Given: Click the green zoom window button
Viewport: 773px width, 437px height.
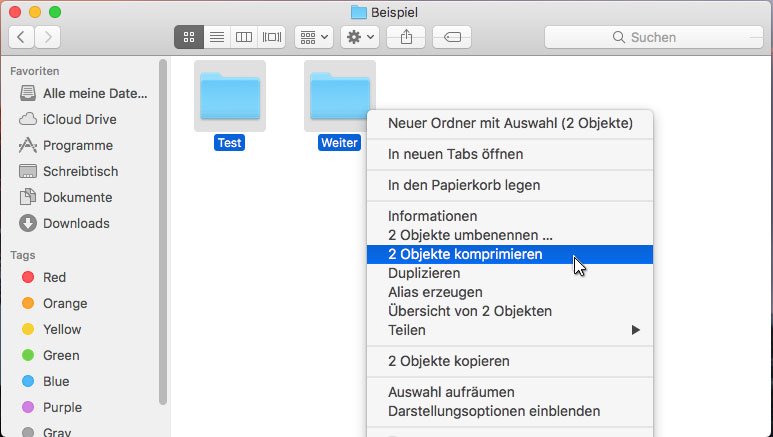Looking at the screenshot, I should coord(55,12).
